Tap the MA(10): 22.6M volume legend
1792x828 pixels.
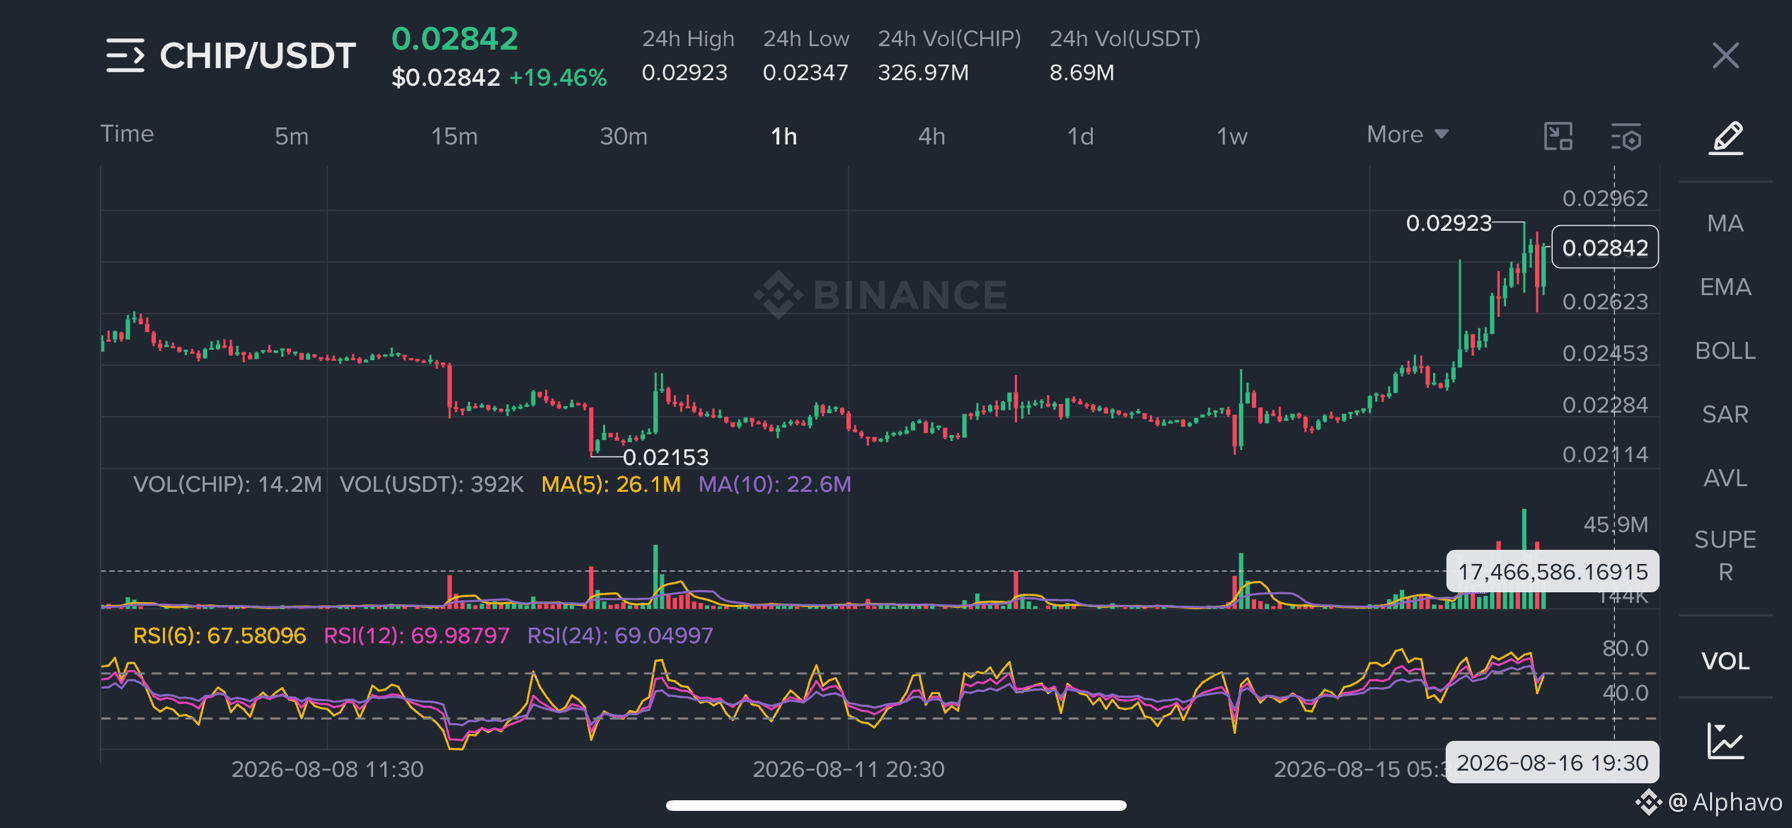(775, 485)
